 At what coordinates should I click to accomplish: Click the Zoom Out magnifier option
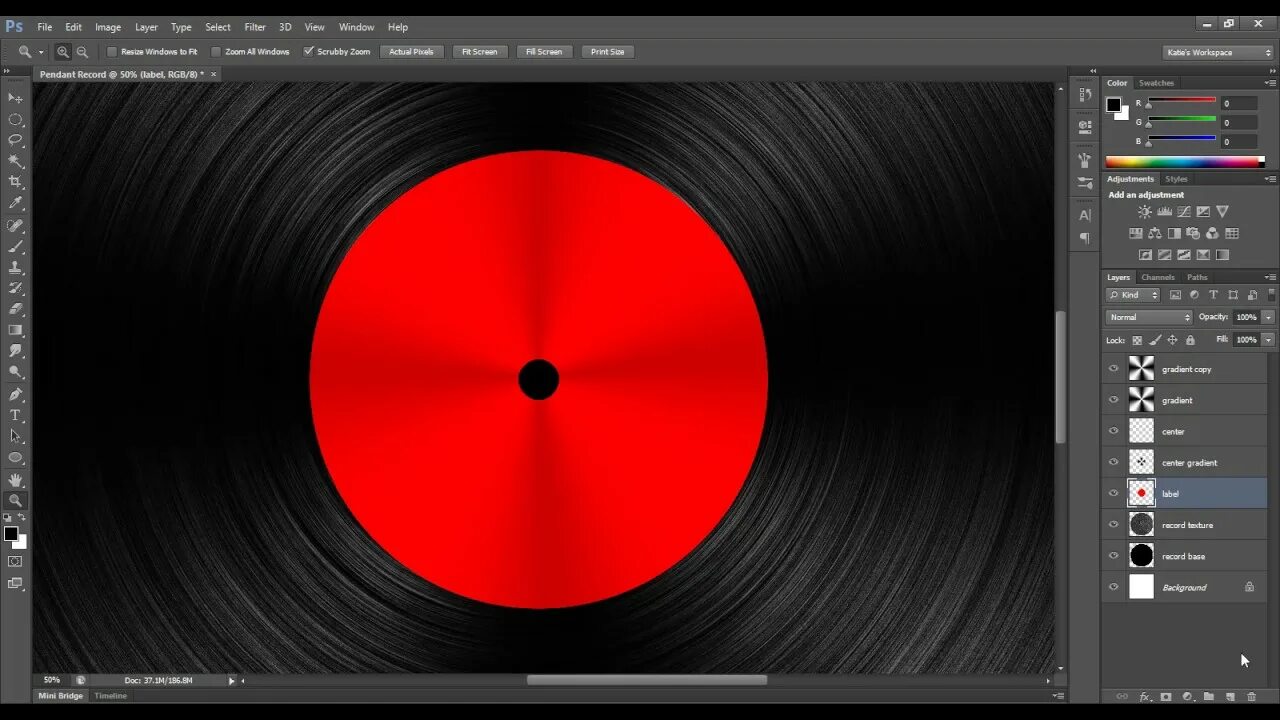82,52
